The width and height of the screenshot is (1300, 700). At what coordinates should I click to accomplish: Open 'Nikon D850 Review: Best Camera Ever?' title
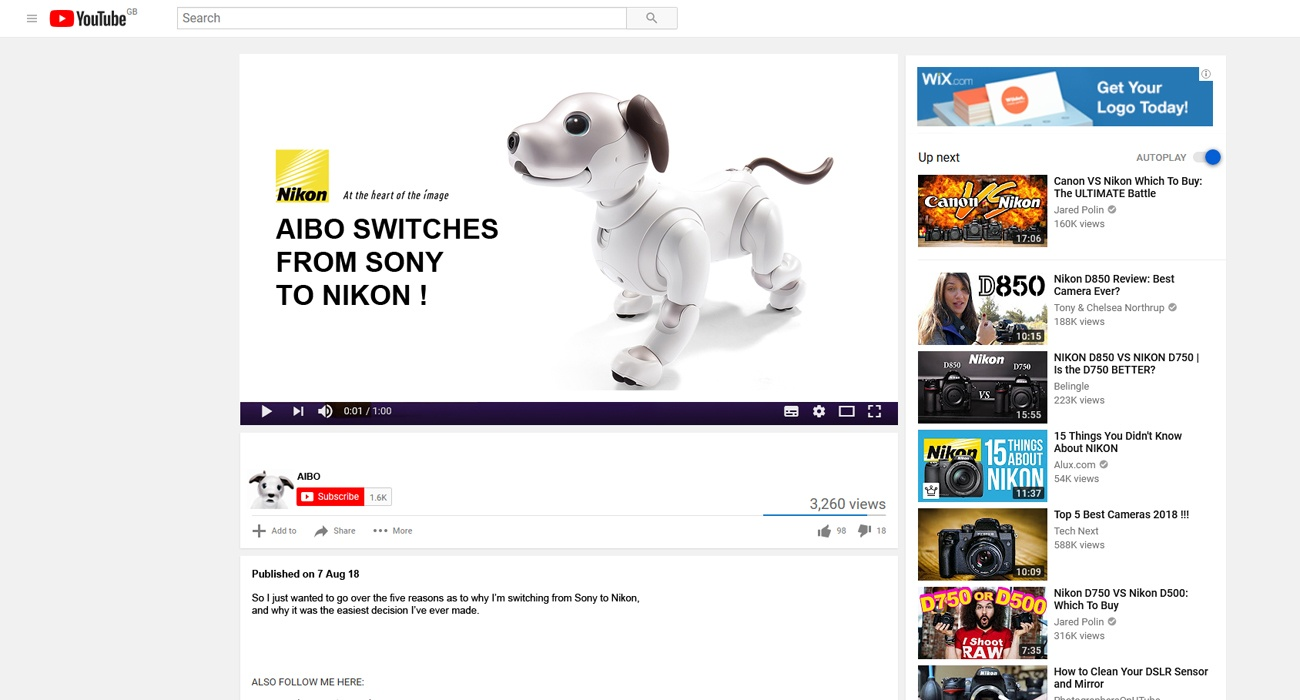click(1114, 285)
